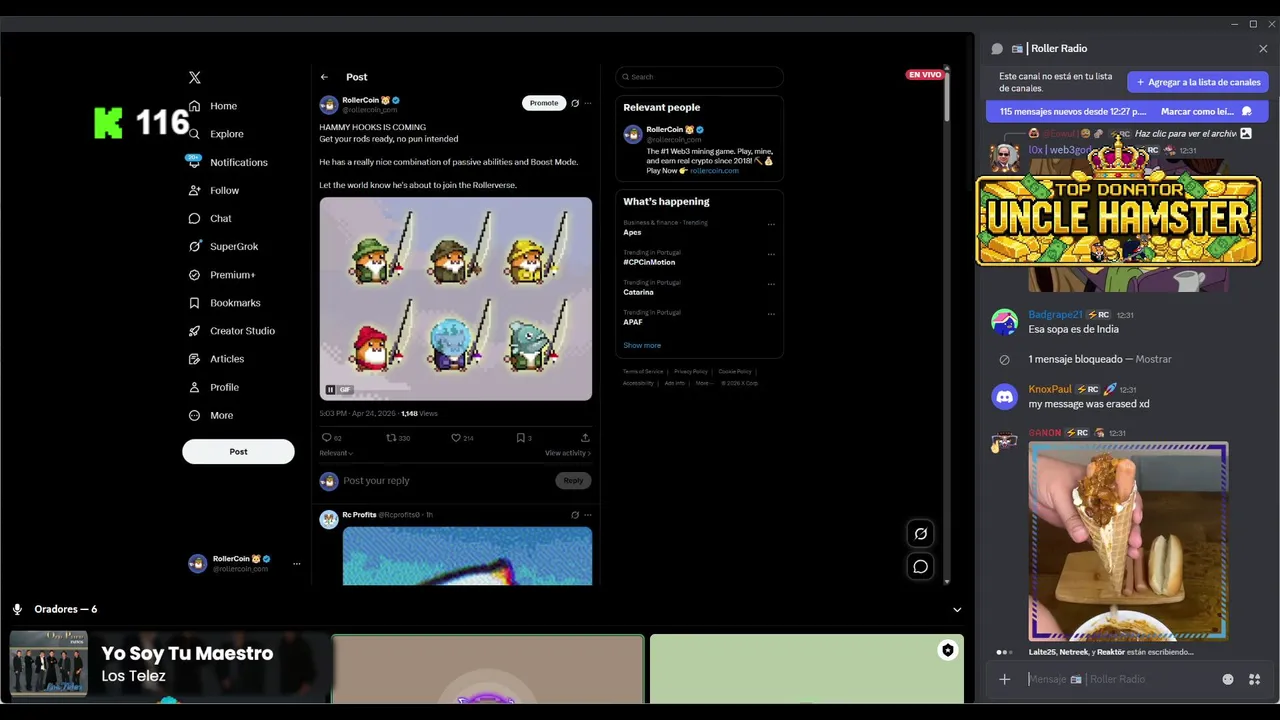Open account menu dots beside RollerCoin profile
This screenshot has width=1280, height=720.
tap(296, 564)
